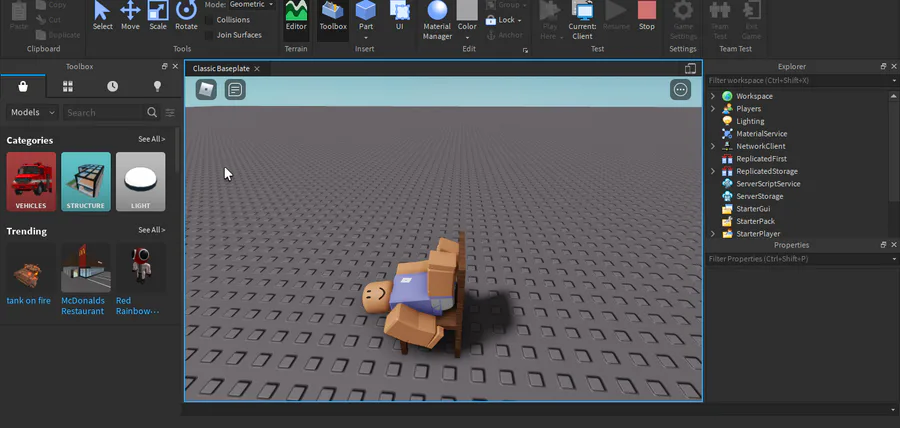Screen dimensions: 900x428
Task: Switch to Toolbox Marketplace tab
Action: 23,87
